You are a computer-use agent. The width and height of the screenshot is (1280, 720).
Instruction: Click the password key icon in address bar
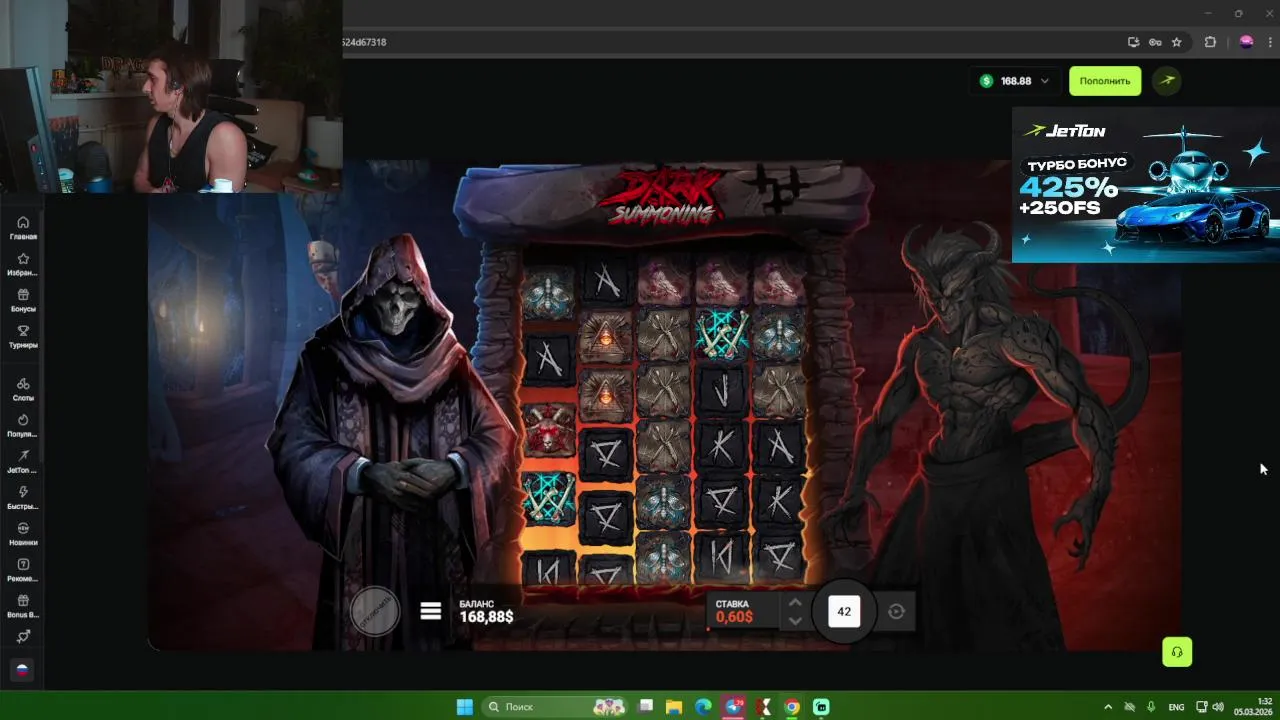pyautogui.click(x=1155, y=42)
